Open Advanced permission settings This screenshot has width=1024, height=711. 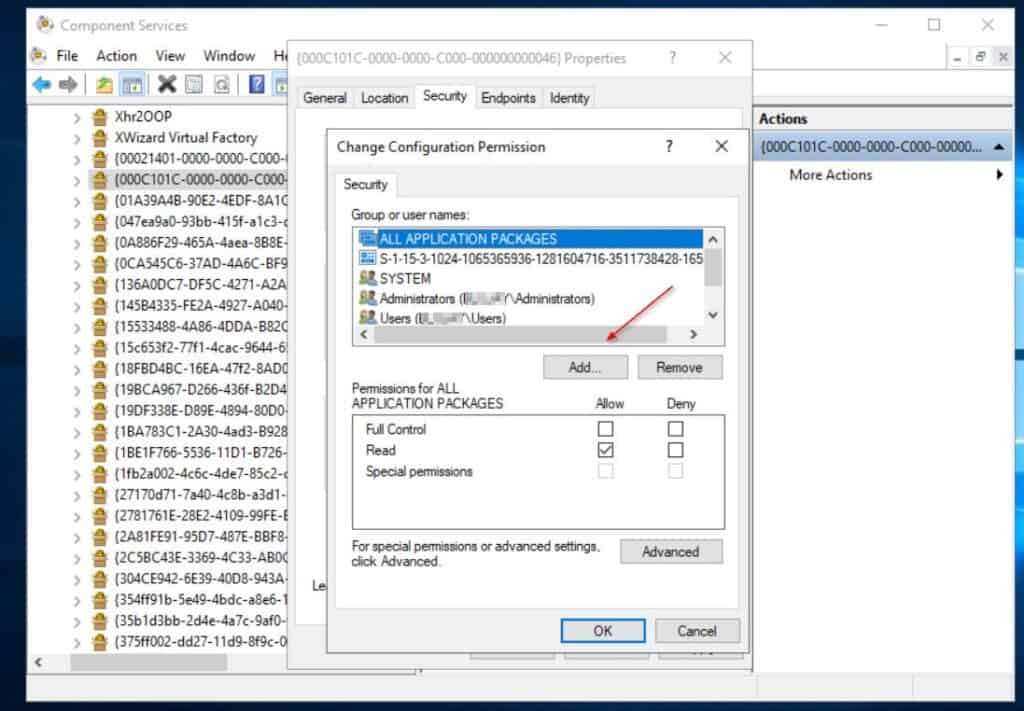pyautogui.click(x=671, y=552)
